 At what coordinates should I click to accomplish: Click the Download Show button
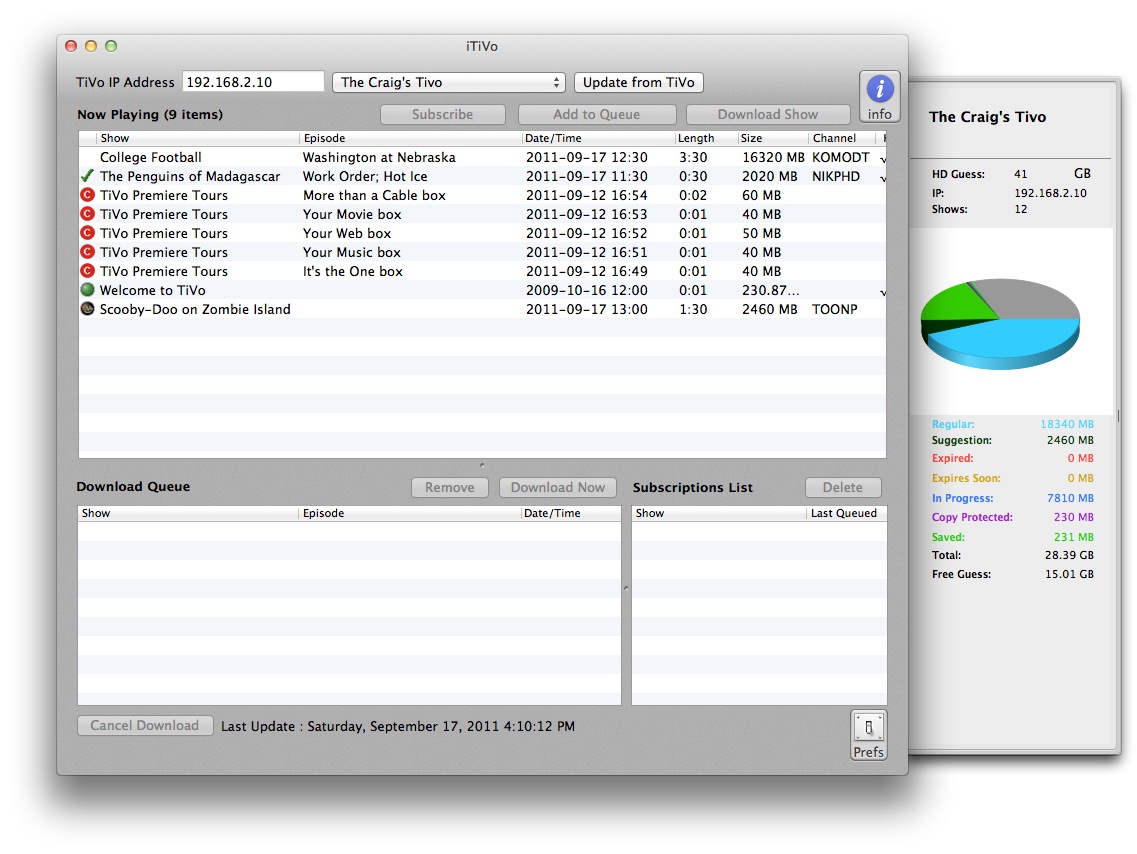[x=767, y=114]
